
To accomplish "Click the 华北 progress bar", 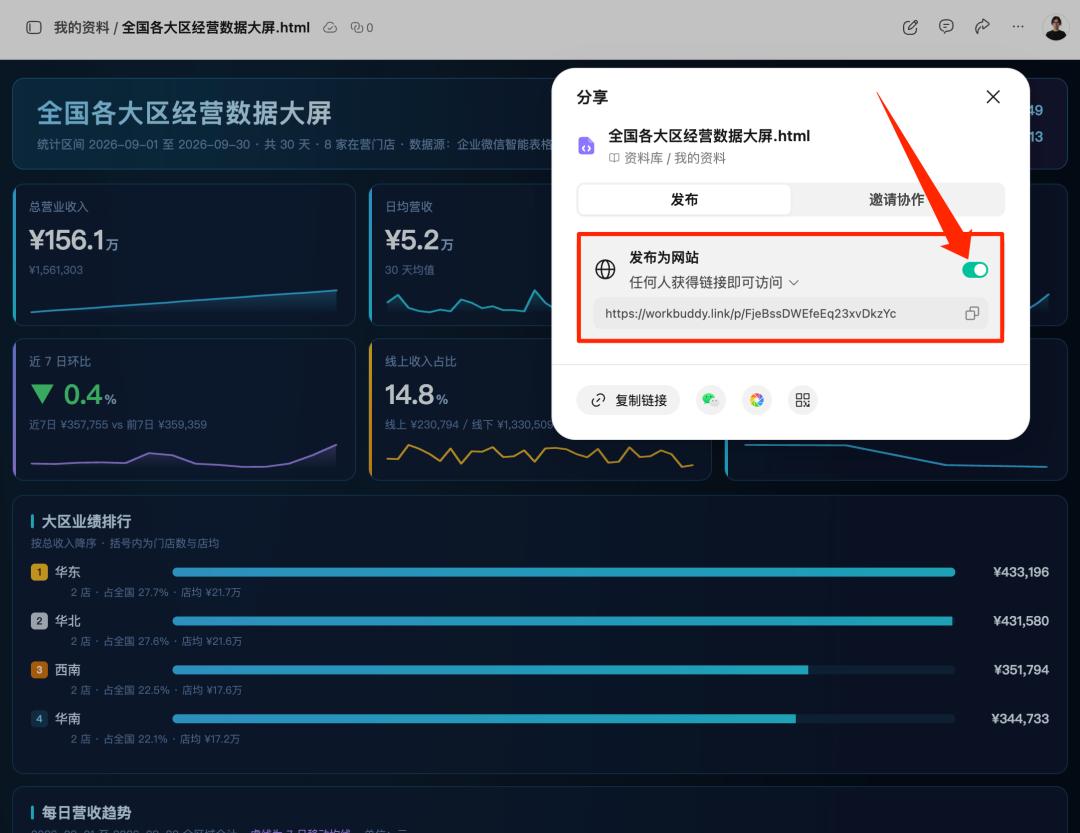I will [x=563, y=621].
